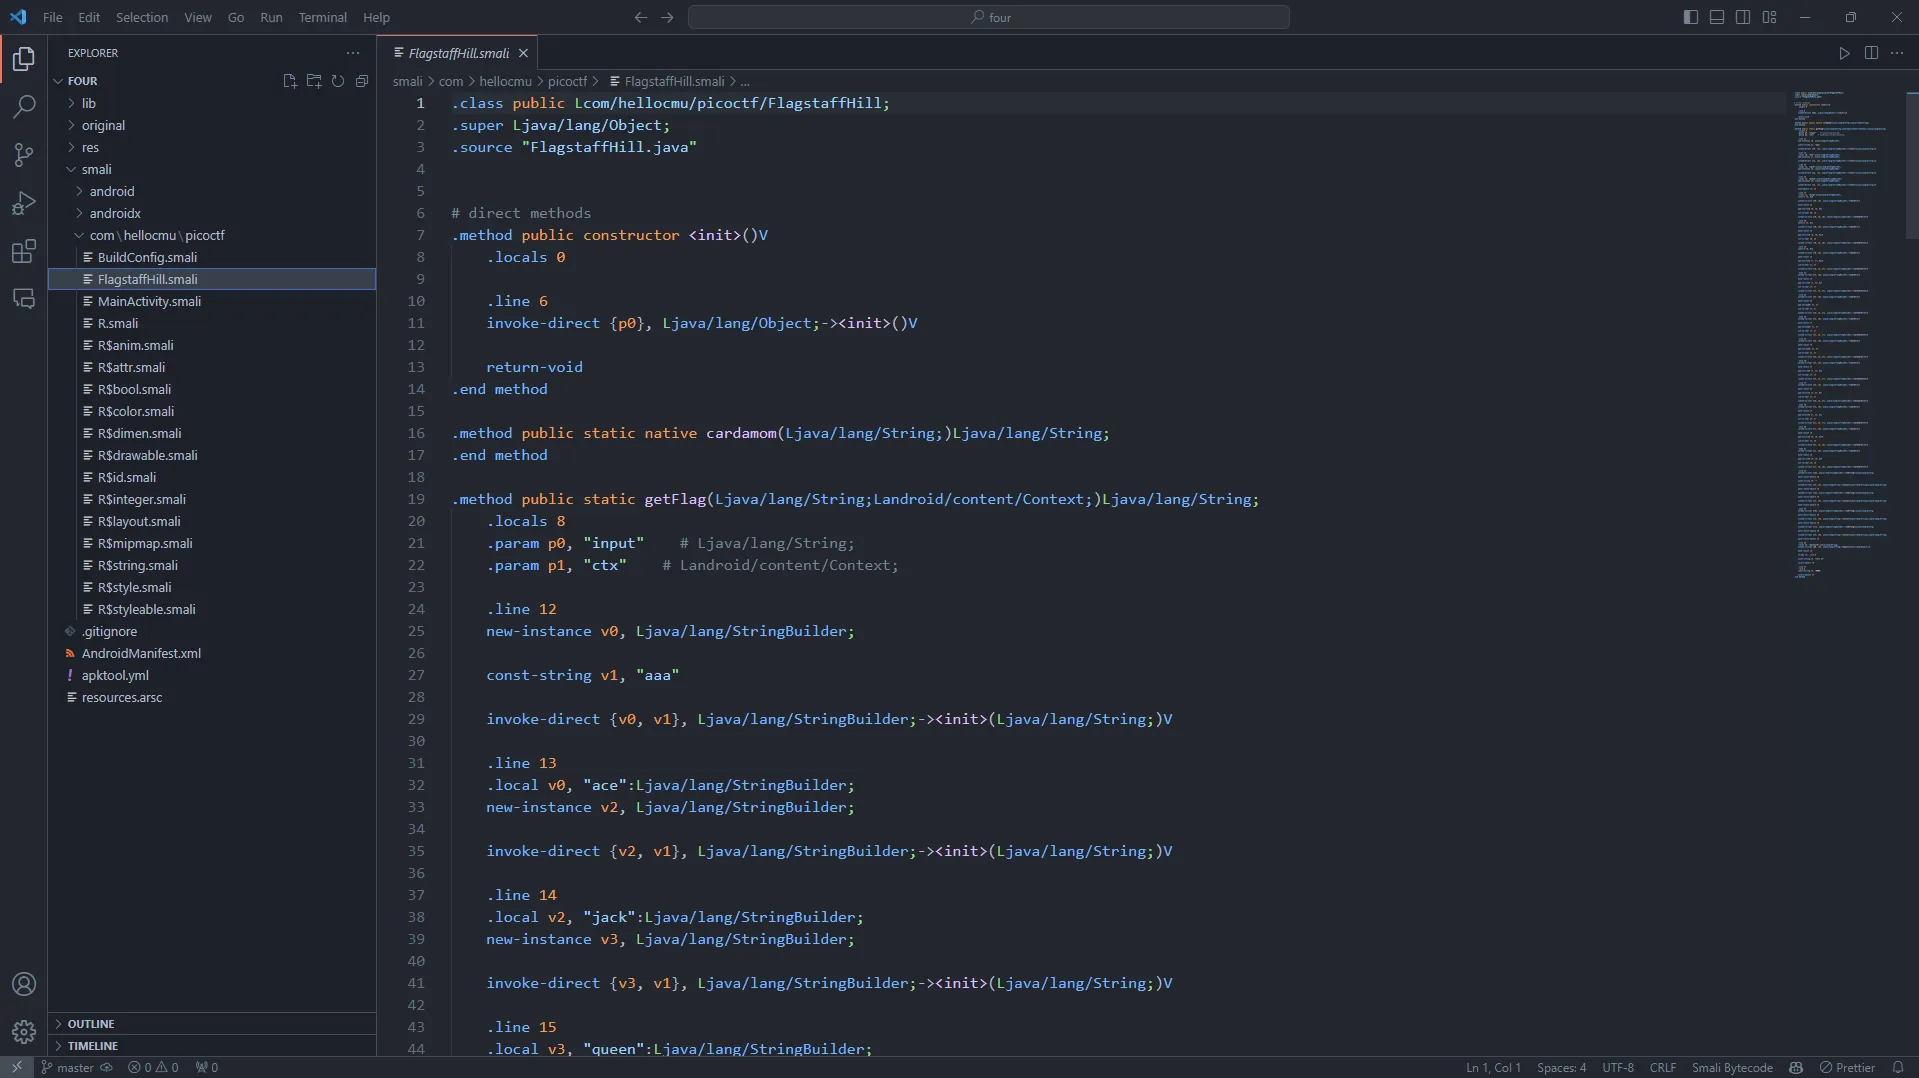Open remote window indicator in status bar
Viewport: 1919px width, 1078px height.
[17, 1067]
